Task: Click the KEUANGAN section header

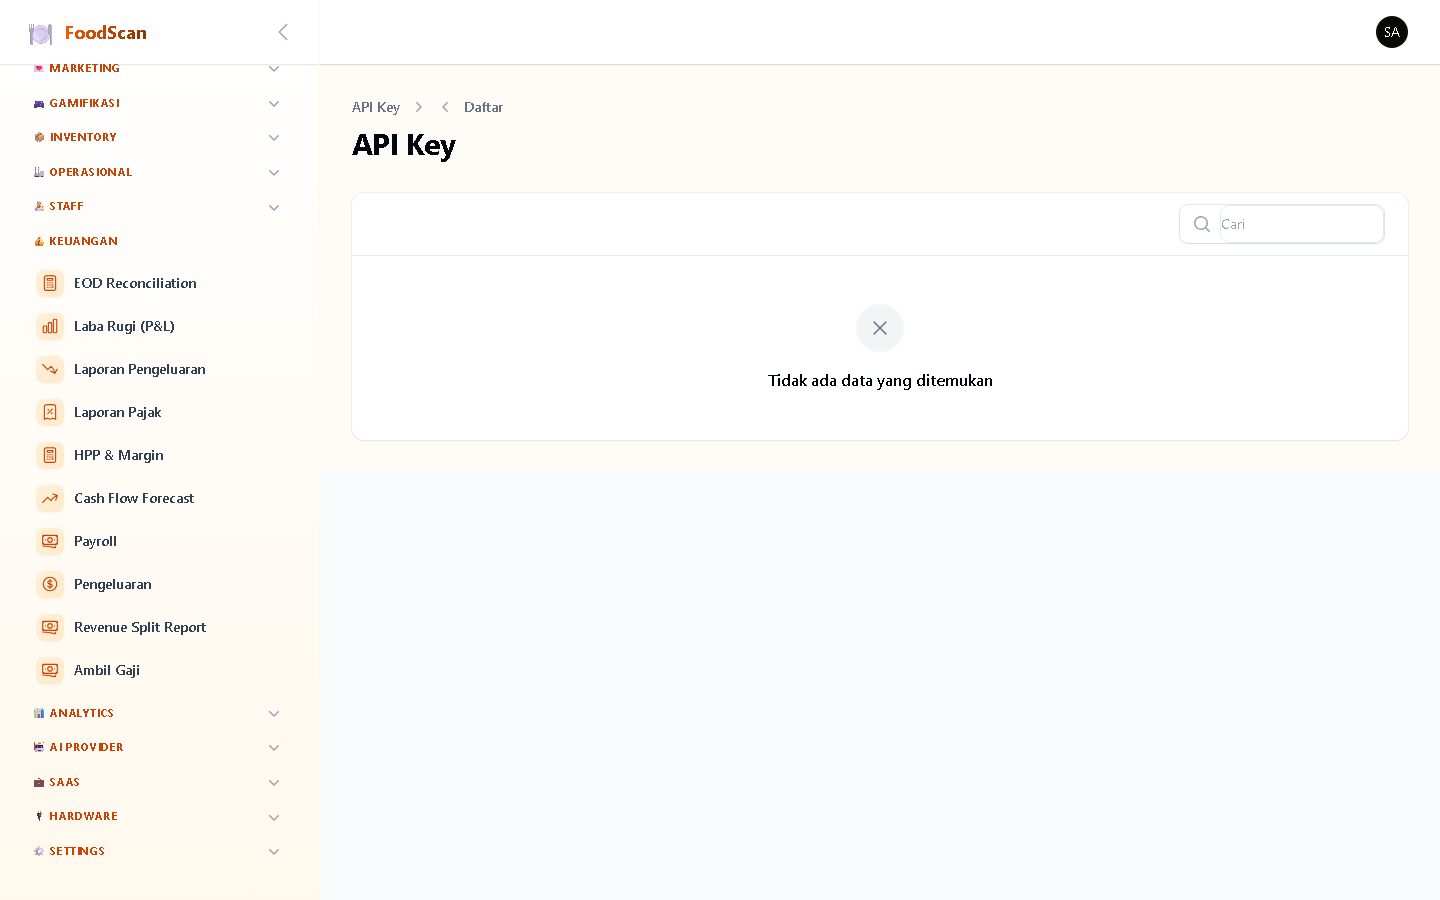Action: [84, 241]
